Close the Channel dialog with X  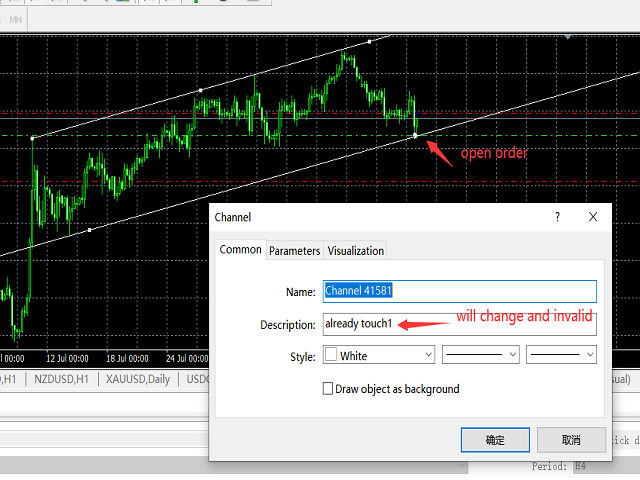[593, 216]
